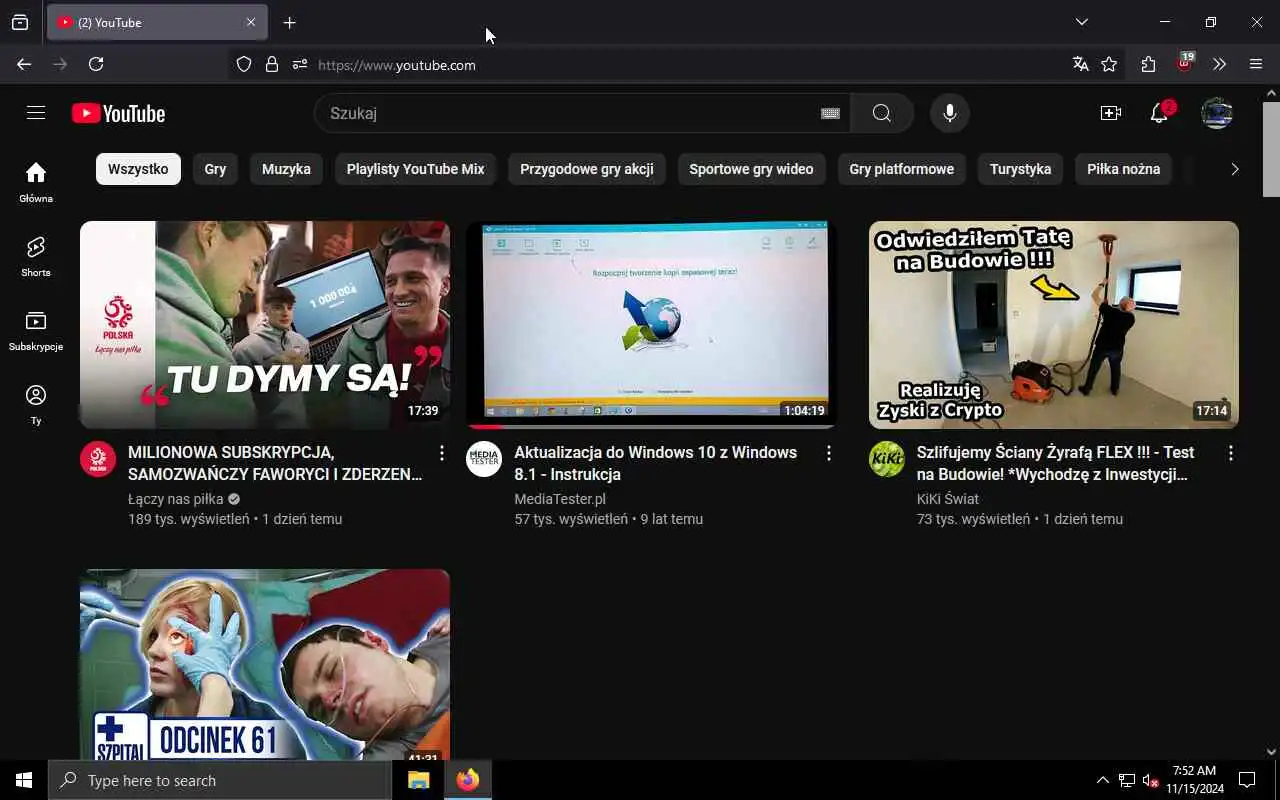Screen dimensions: 1280x800
Task: Select the Turystyka chip
Action: click(1020, 169)
